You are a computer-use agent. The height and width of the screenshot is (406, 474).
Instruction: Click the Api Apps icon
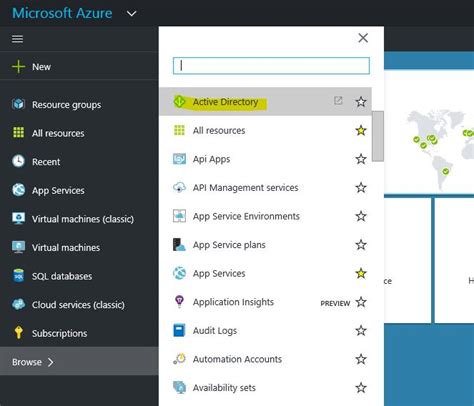click(x=179, y=159)
